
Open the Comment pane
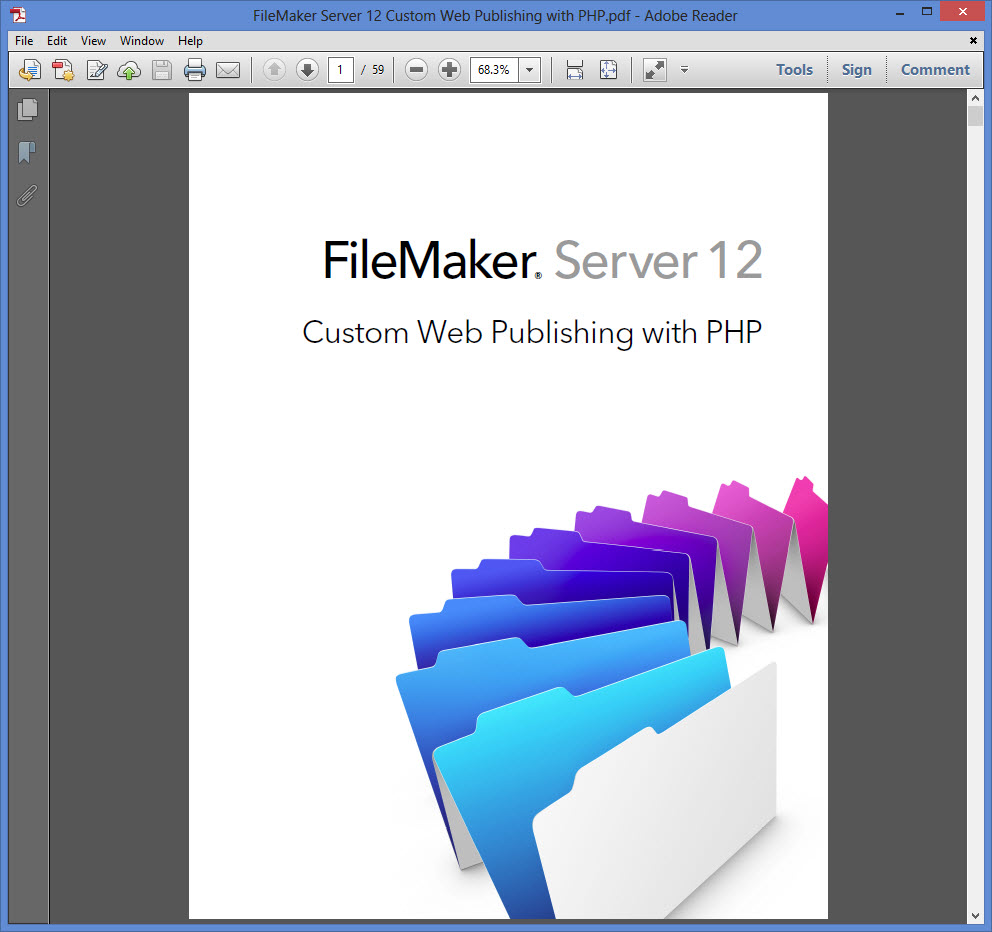(x=935, y=70)
